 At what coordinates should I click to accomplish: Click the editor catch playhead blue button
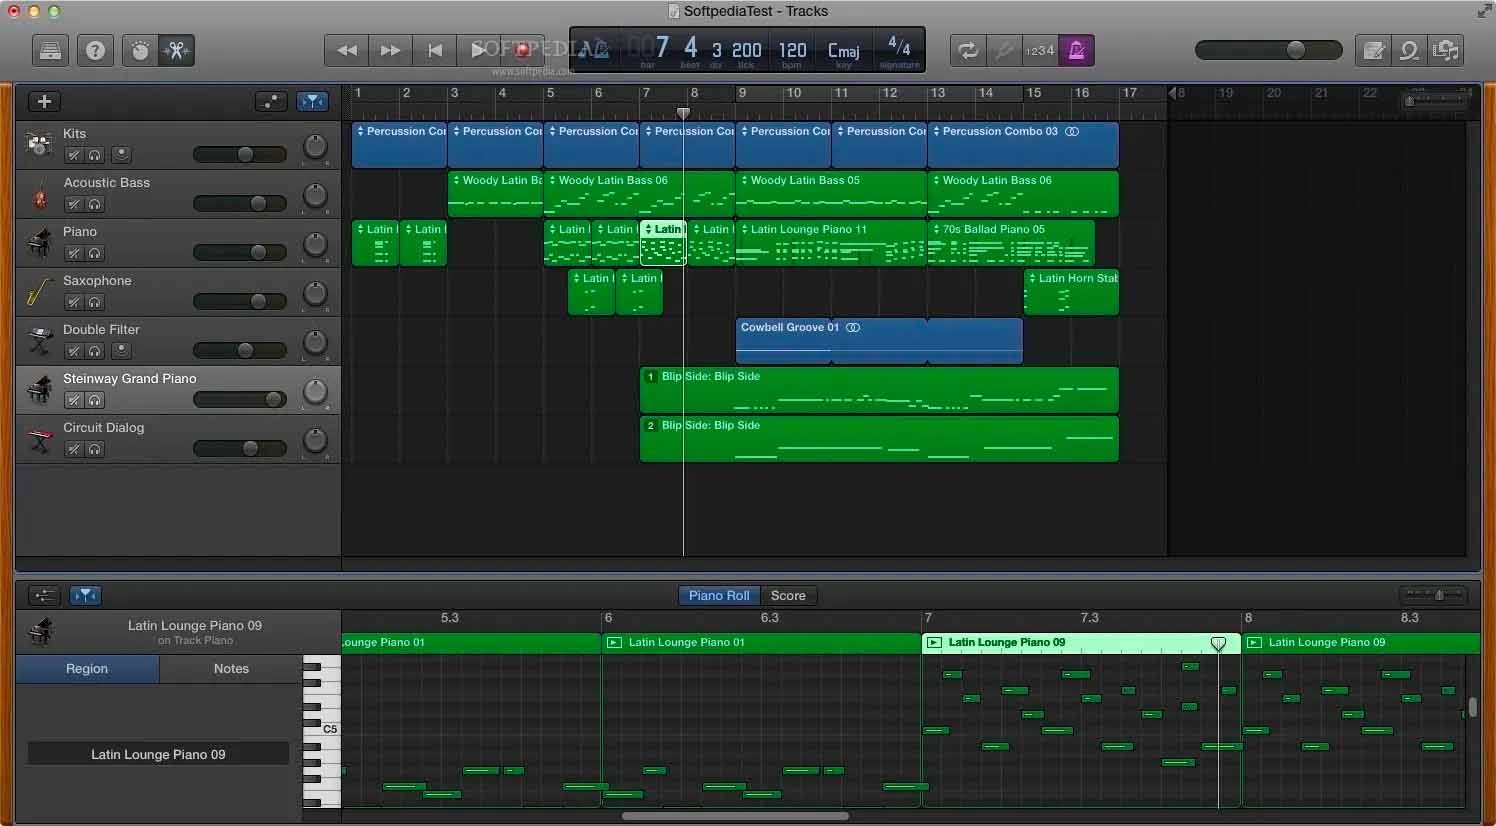pyautogui.click(x=85, y=595)
